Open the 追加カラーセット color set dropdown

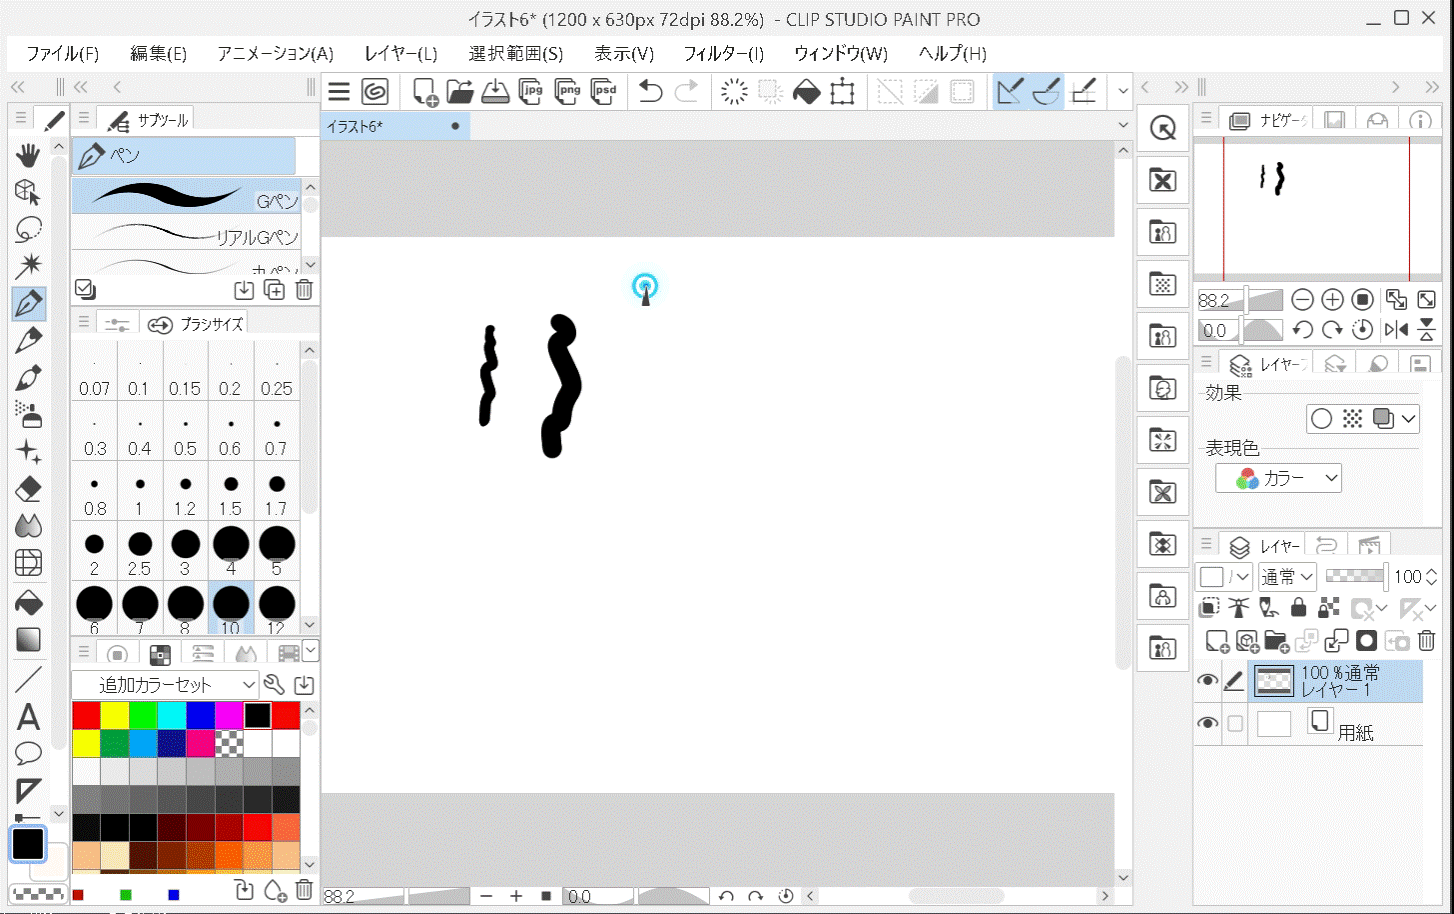(x=165, y=685)
